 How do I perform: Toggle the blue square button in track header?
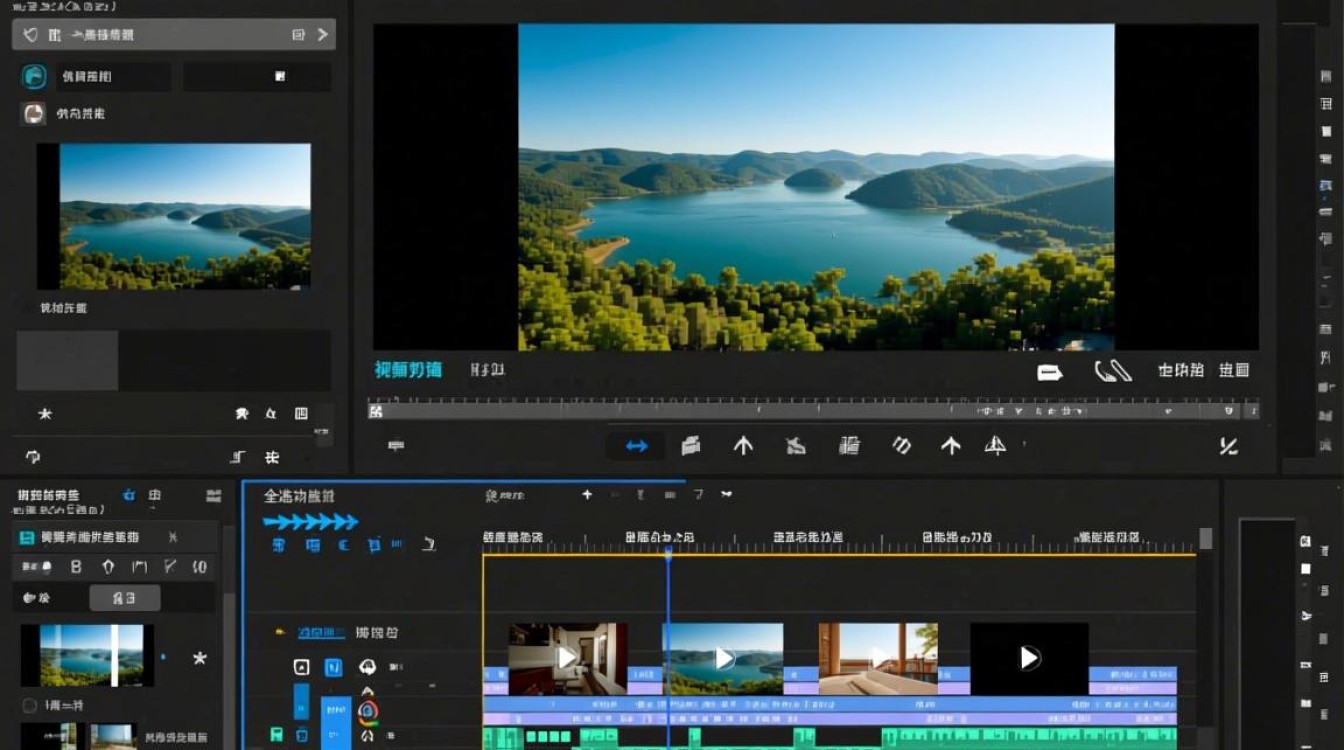pyautogui.click(x=333, y=667)
